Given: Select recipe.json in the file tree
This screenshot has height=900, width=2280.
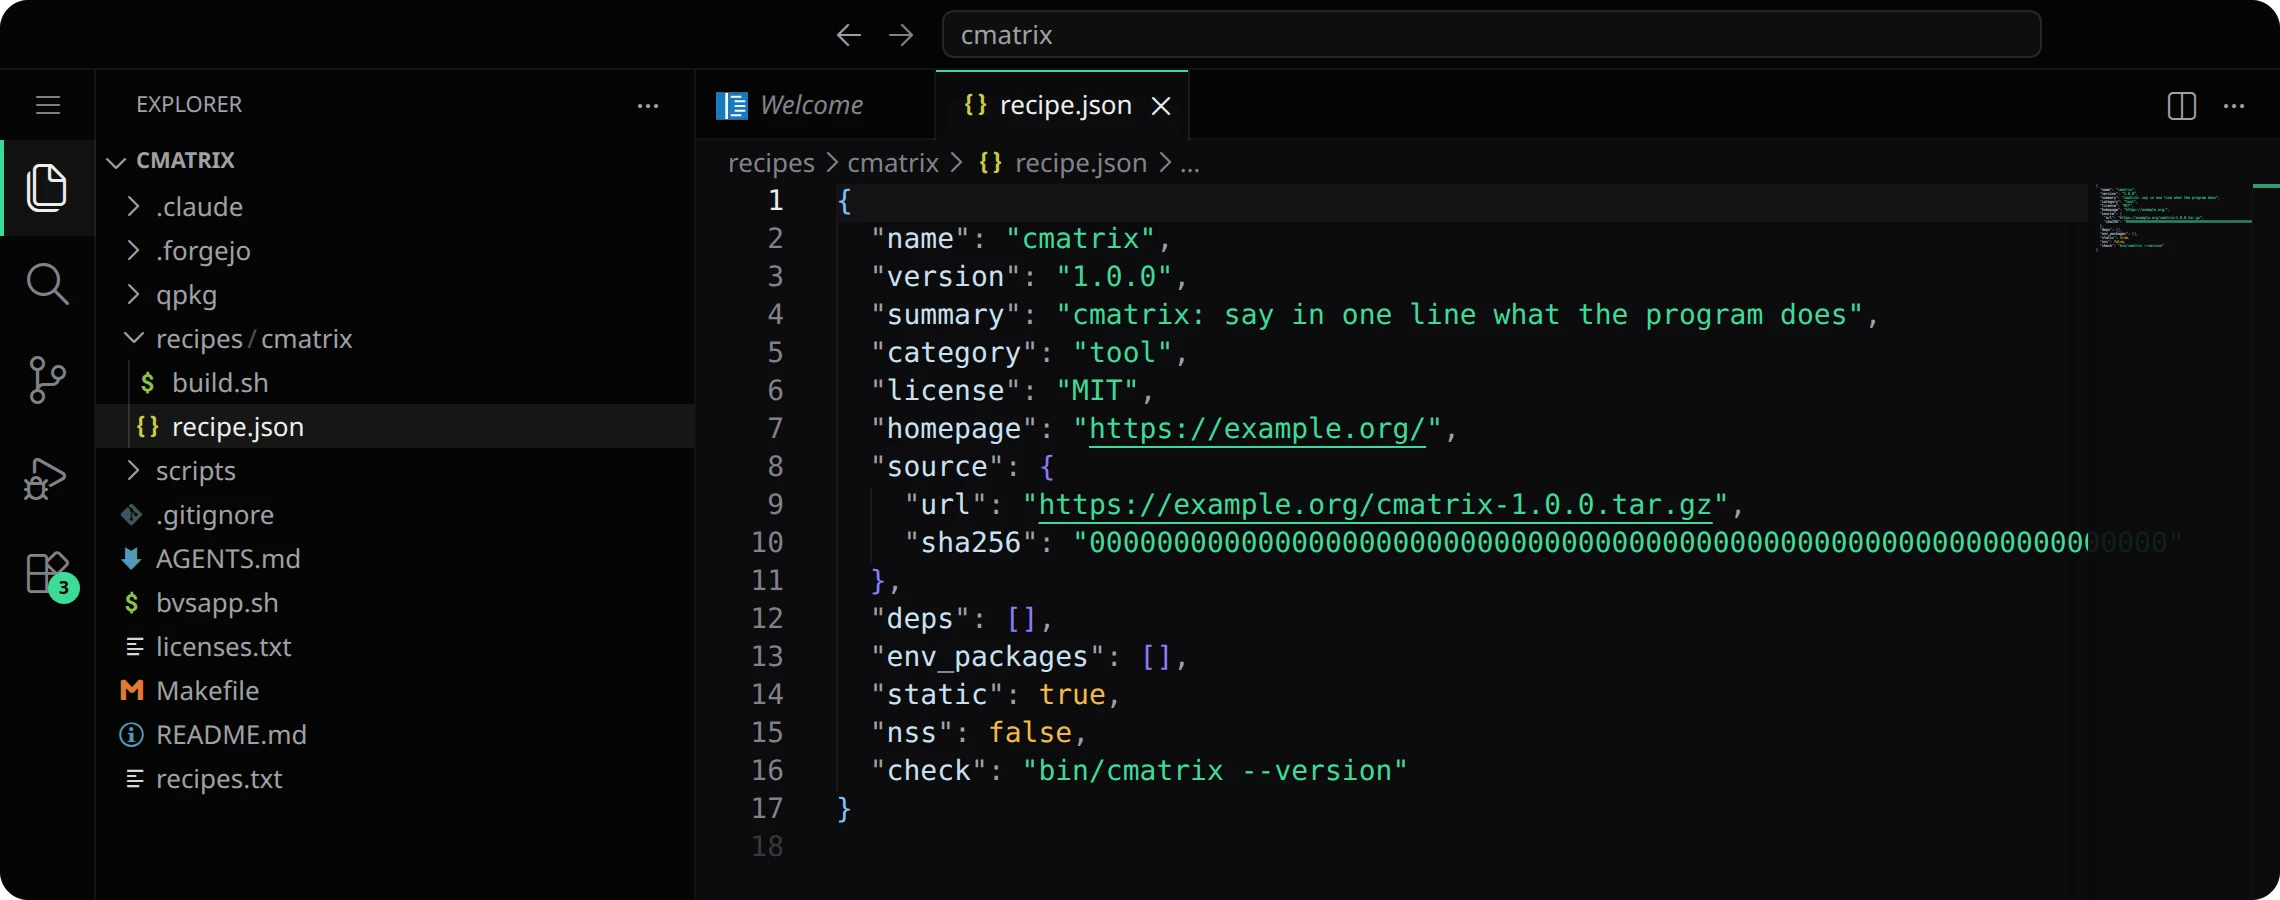Looking at the screenshot, I should [x=395, y=426].
